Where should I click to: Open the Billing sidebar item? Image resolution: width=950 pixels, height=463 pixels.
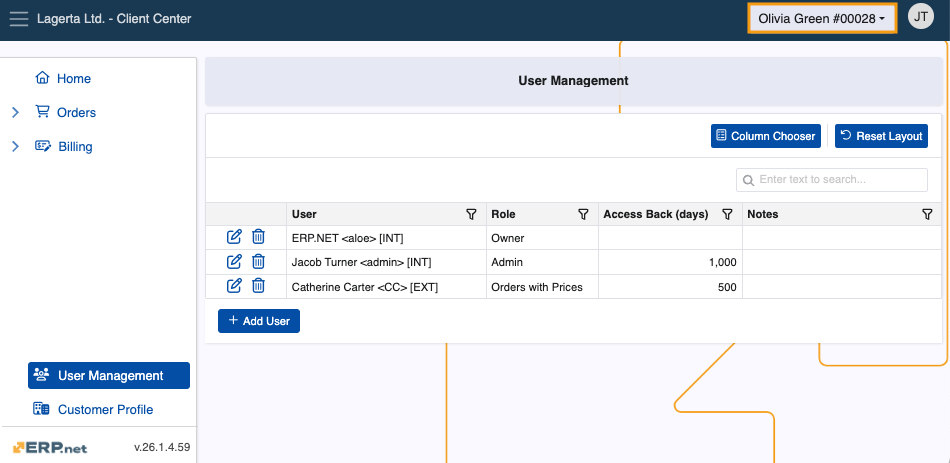click(x=75, y=147)
